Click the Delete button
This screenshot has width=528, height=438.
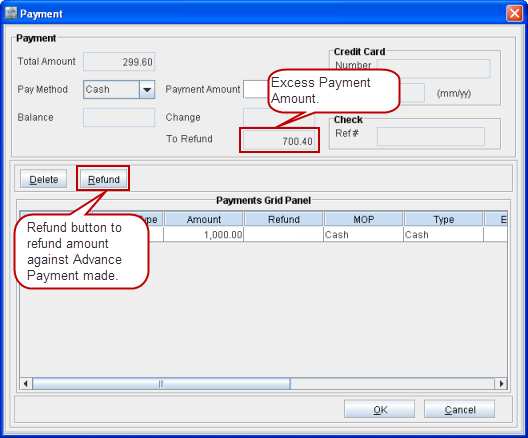pyautogui.click(x=43, y=179)
